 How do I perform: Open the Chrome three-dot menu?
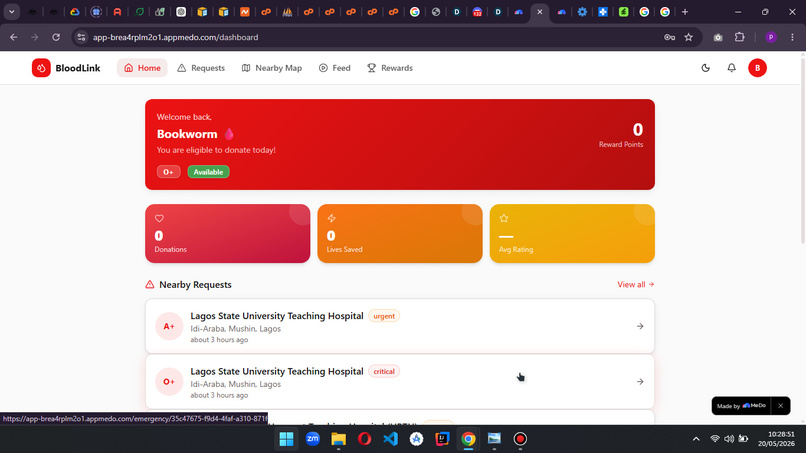[792, 37]
